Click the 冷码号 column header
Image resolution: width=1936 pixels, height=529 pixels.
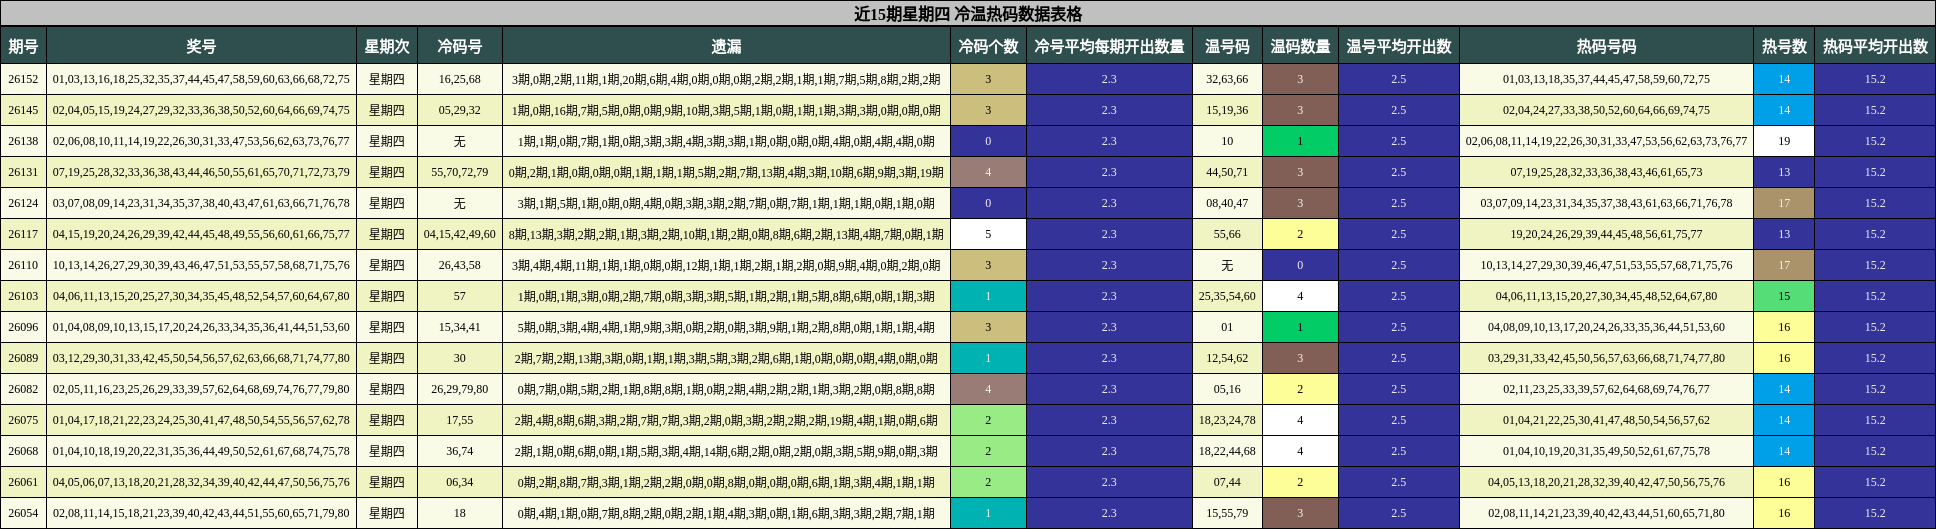tap(460, 46)
